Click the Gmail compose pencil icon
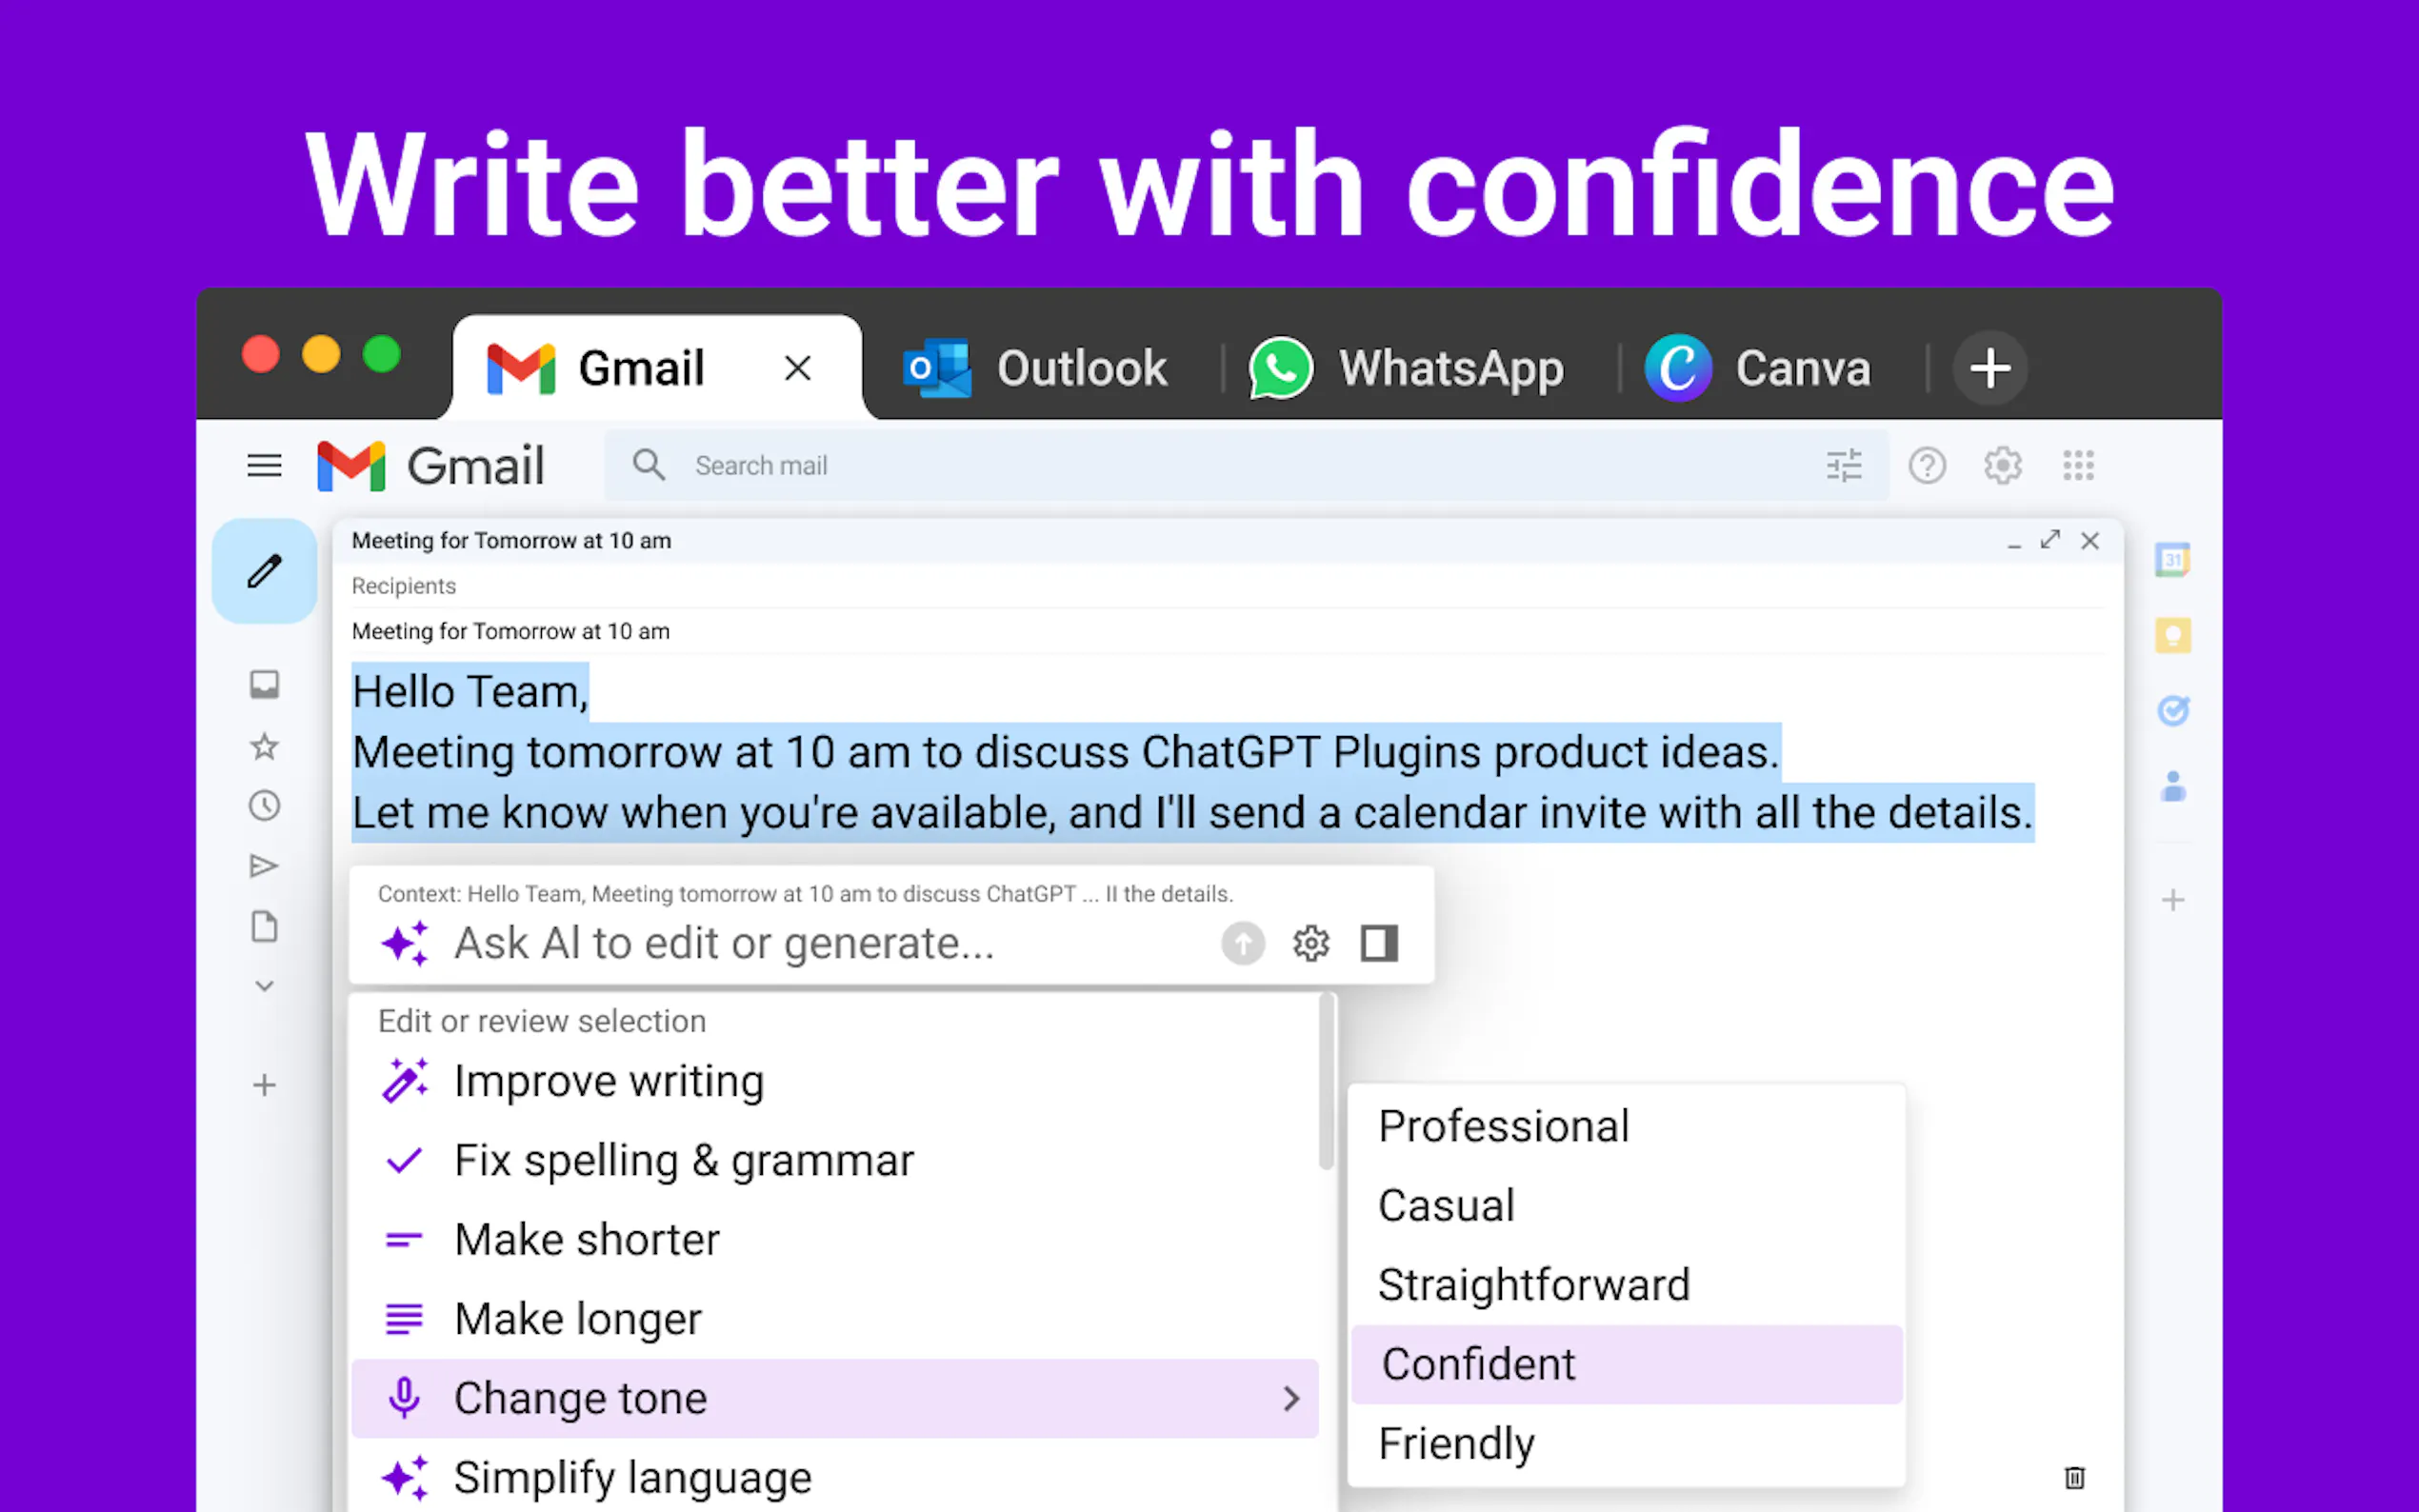2419x1512 pixels. (264, 571)
